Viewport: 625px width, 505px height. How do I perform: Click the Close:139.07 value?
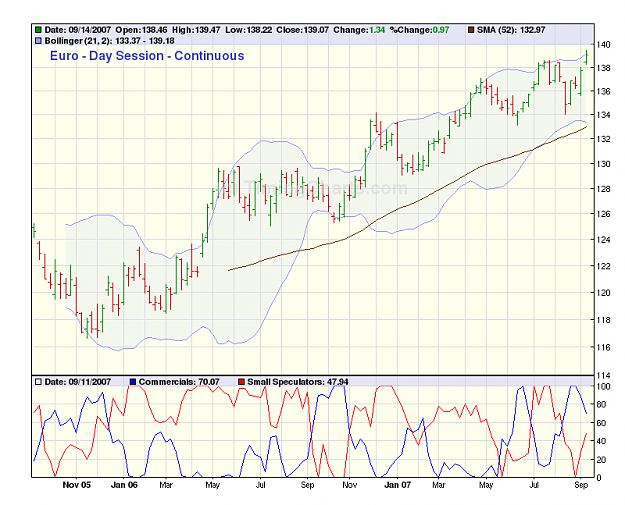click(x=303, y=30)
